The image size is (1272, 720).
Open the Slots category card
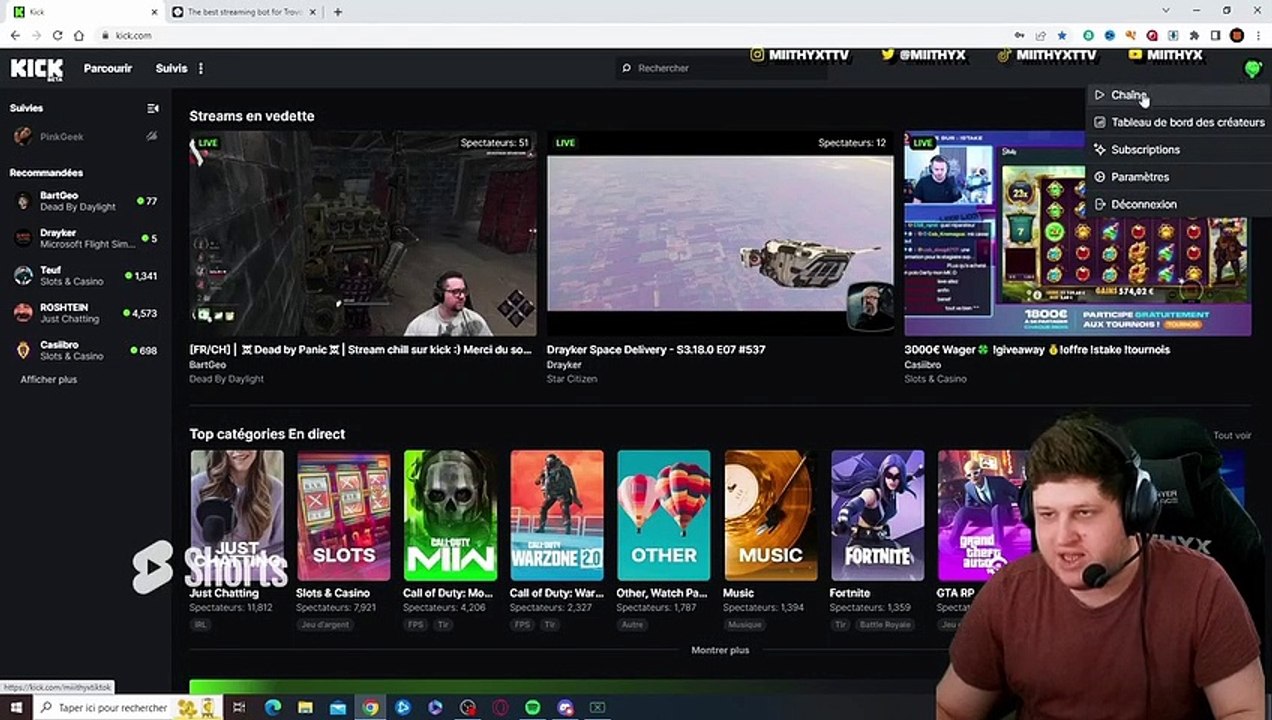(x=344, y=515)
